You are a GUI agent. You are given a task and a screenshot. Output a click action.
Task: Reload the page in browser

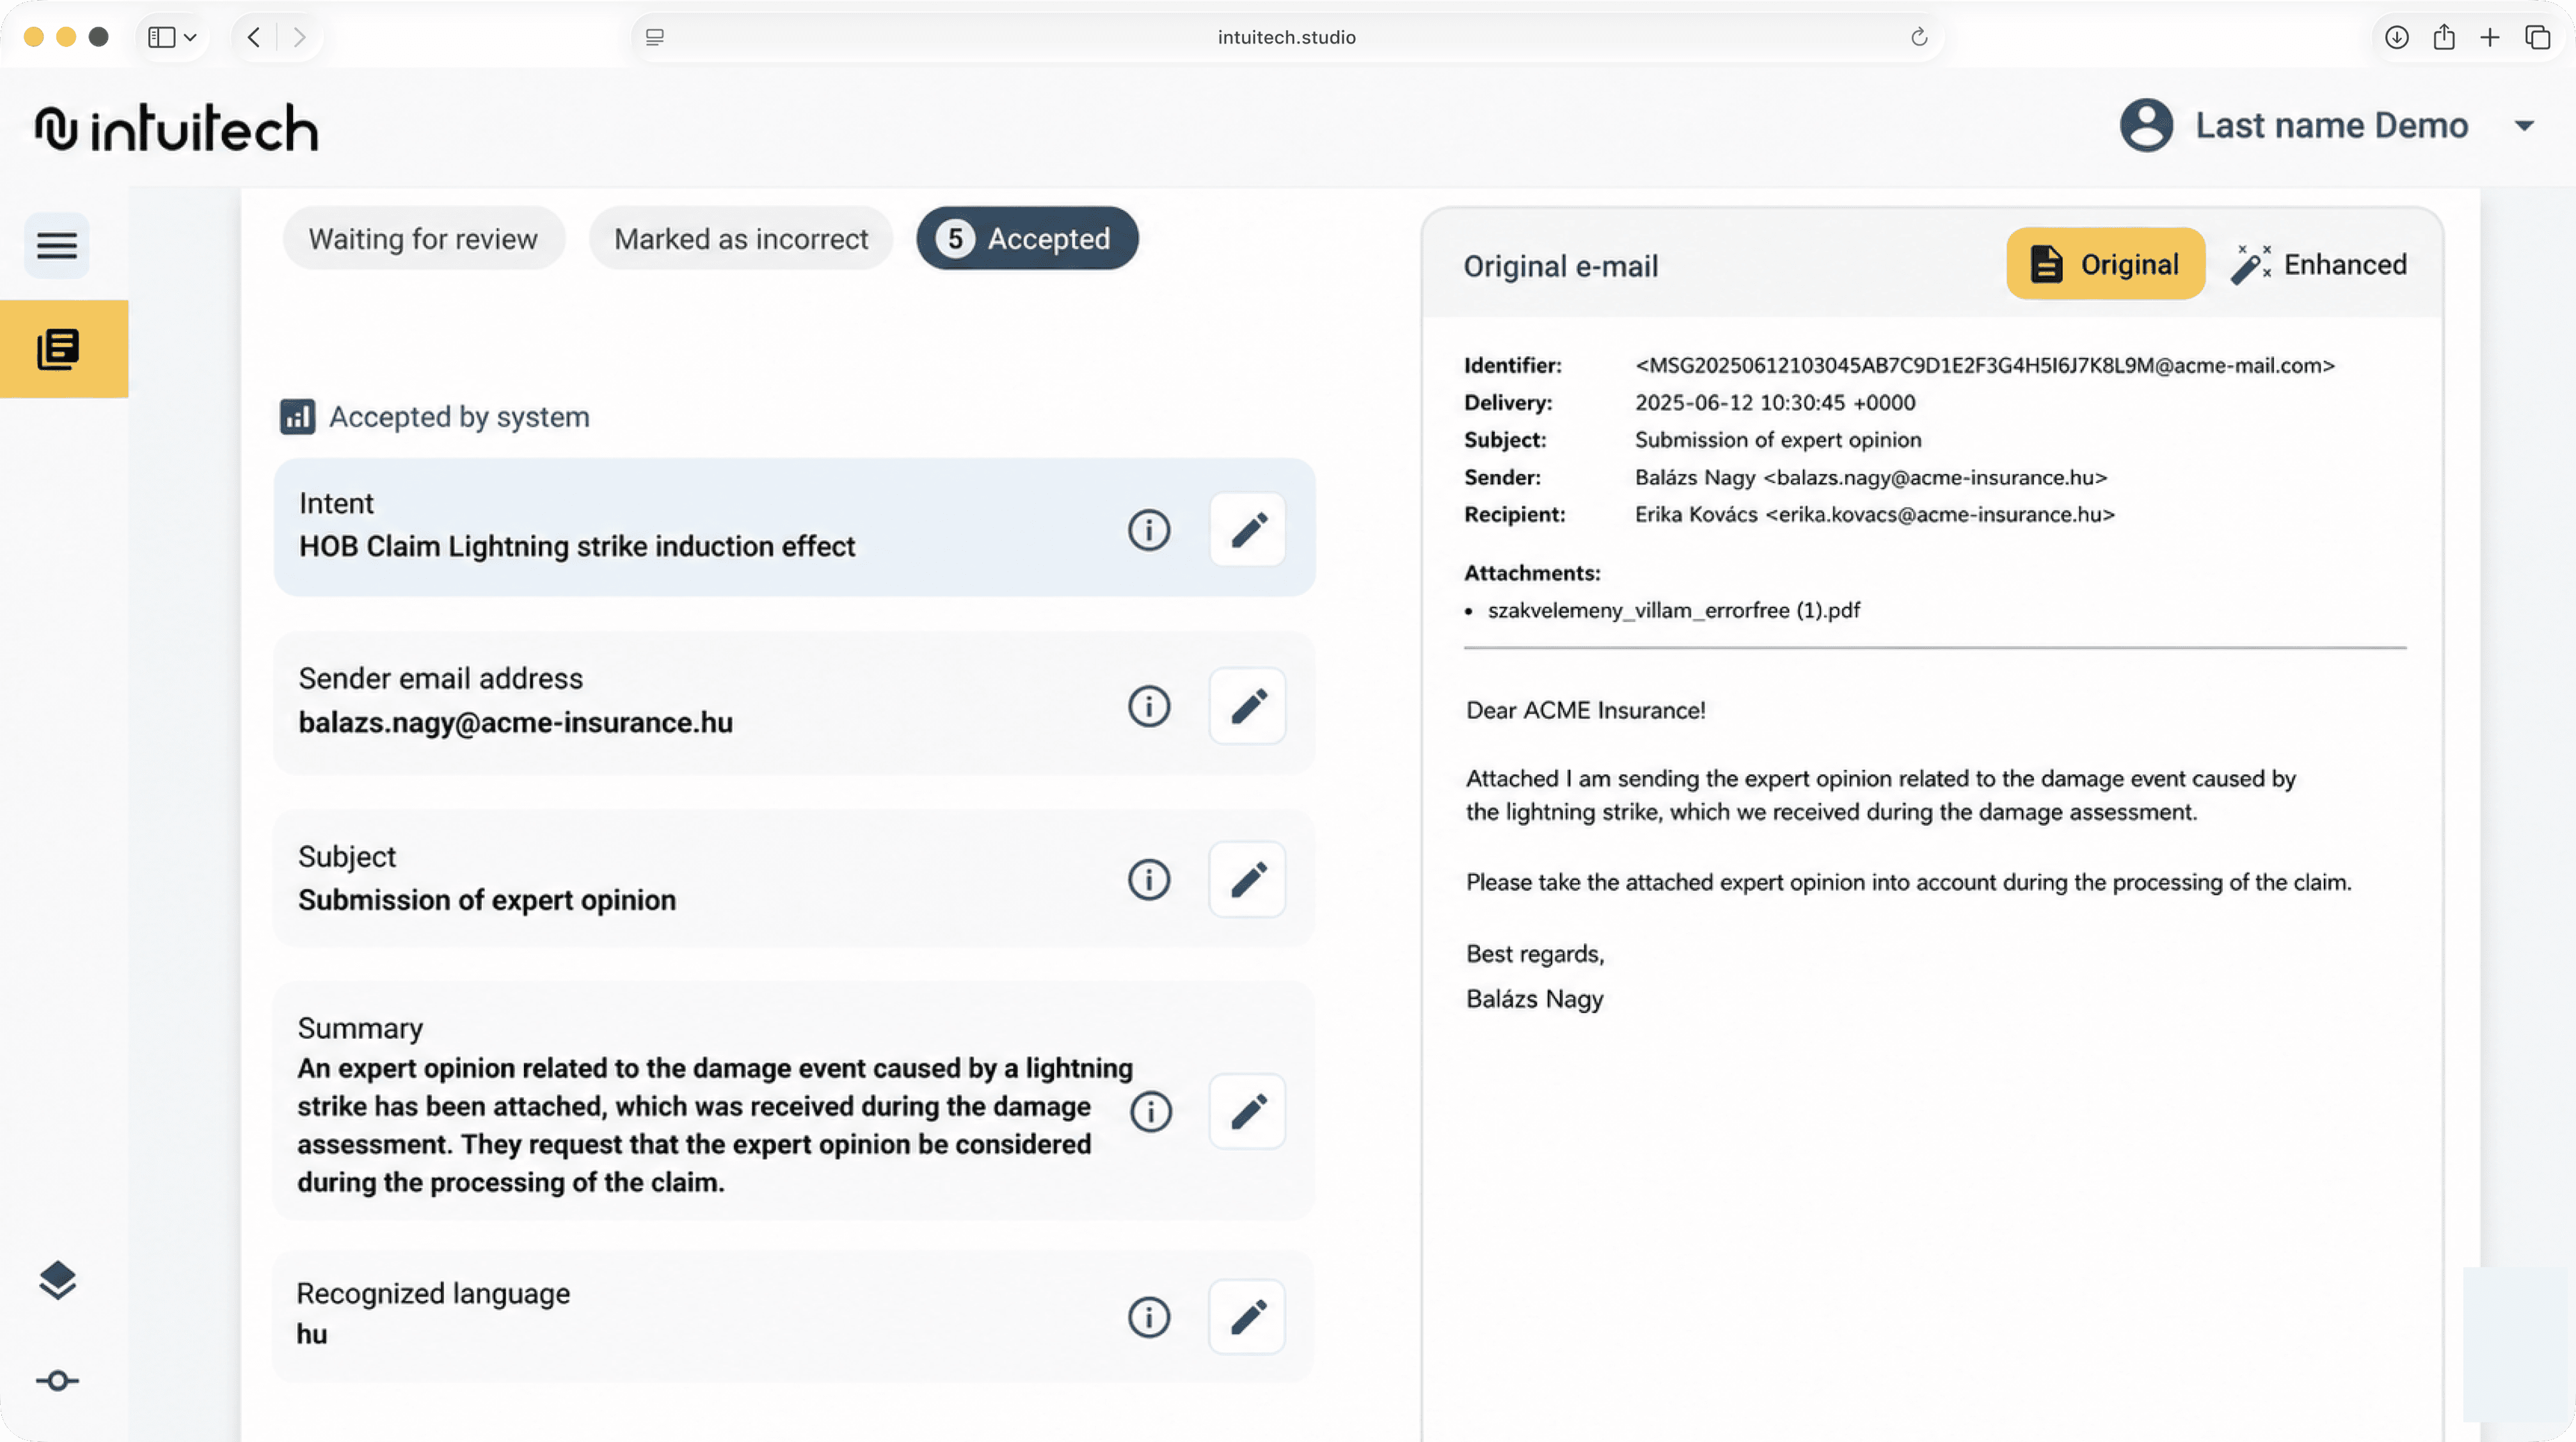(x=1919, y=37)
